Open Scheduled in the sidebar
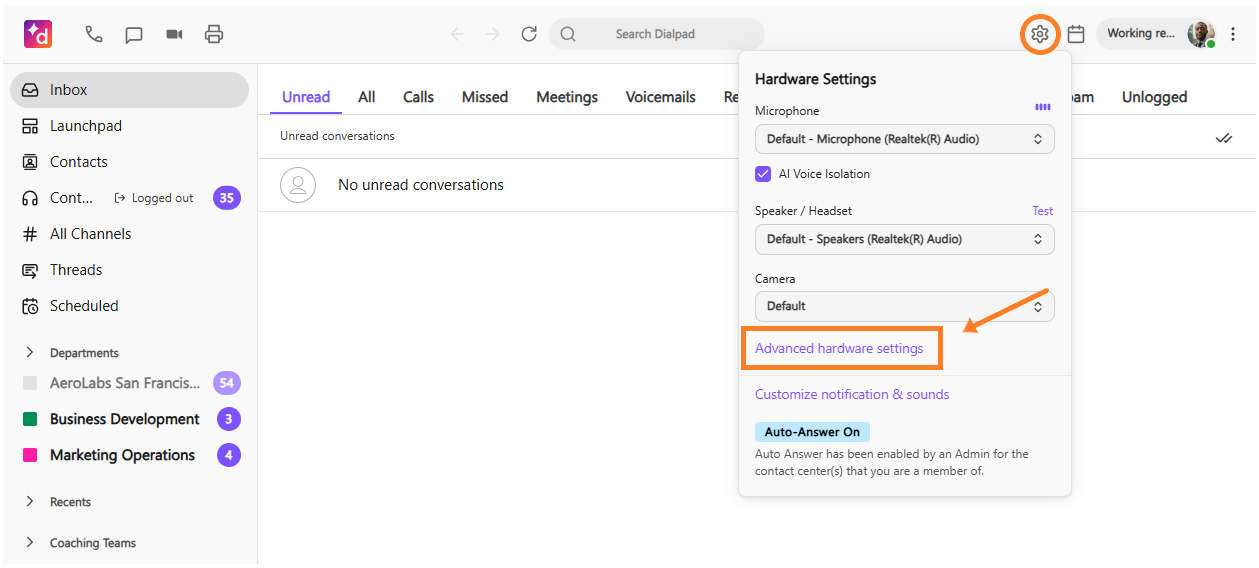1259x568 pixels. 129,306
